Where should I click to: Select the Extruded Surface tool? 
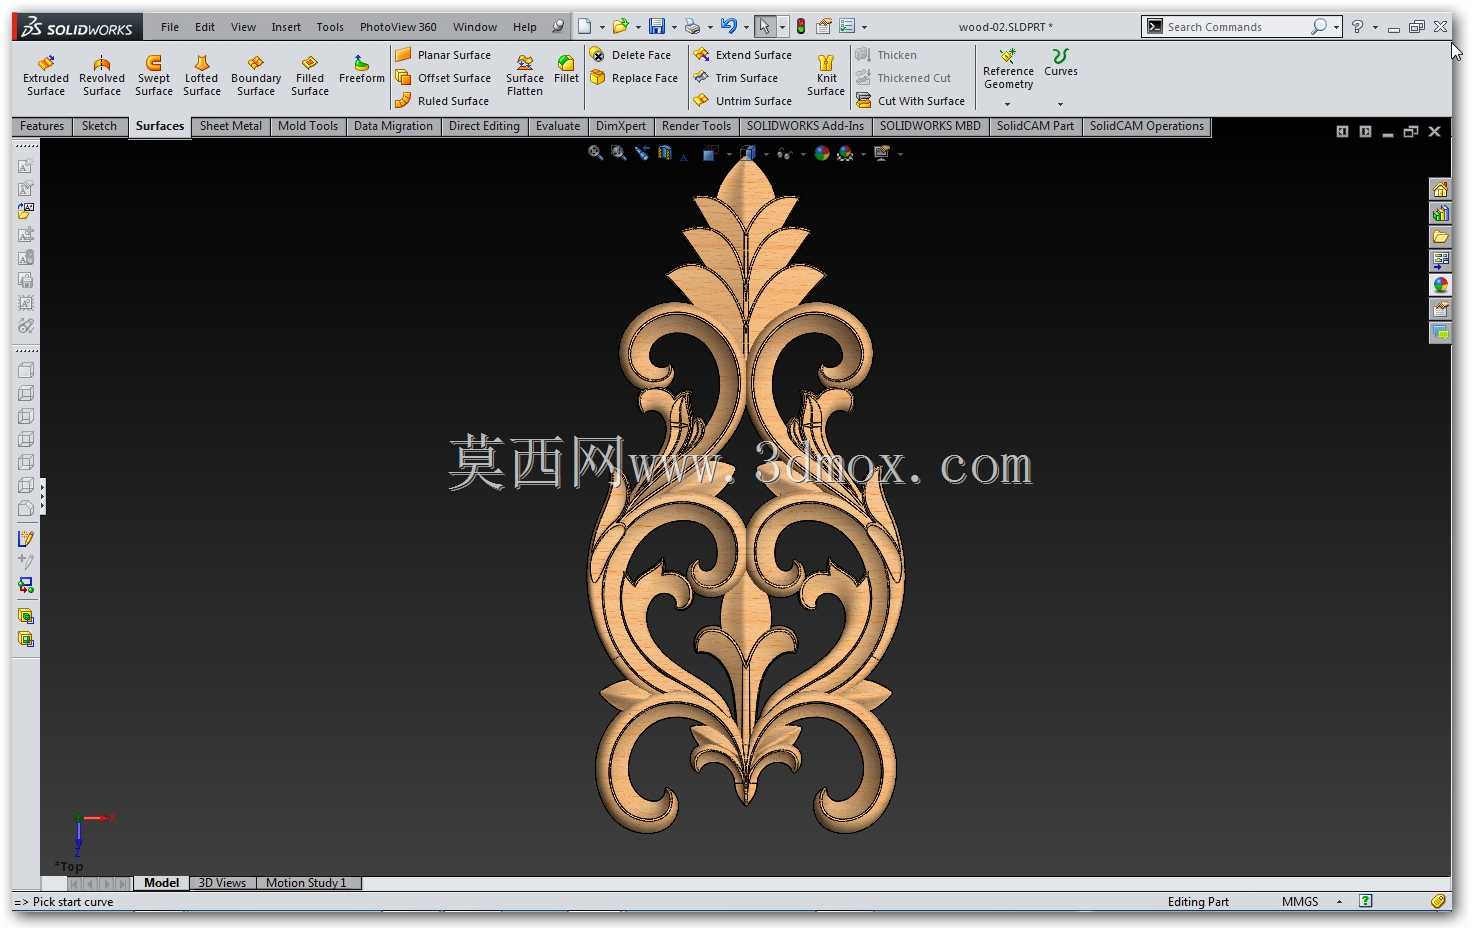pos(46,76)
